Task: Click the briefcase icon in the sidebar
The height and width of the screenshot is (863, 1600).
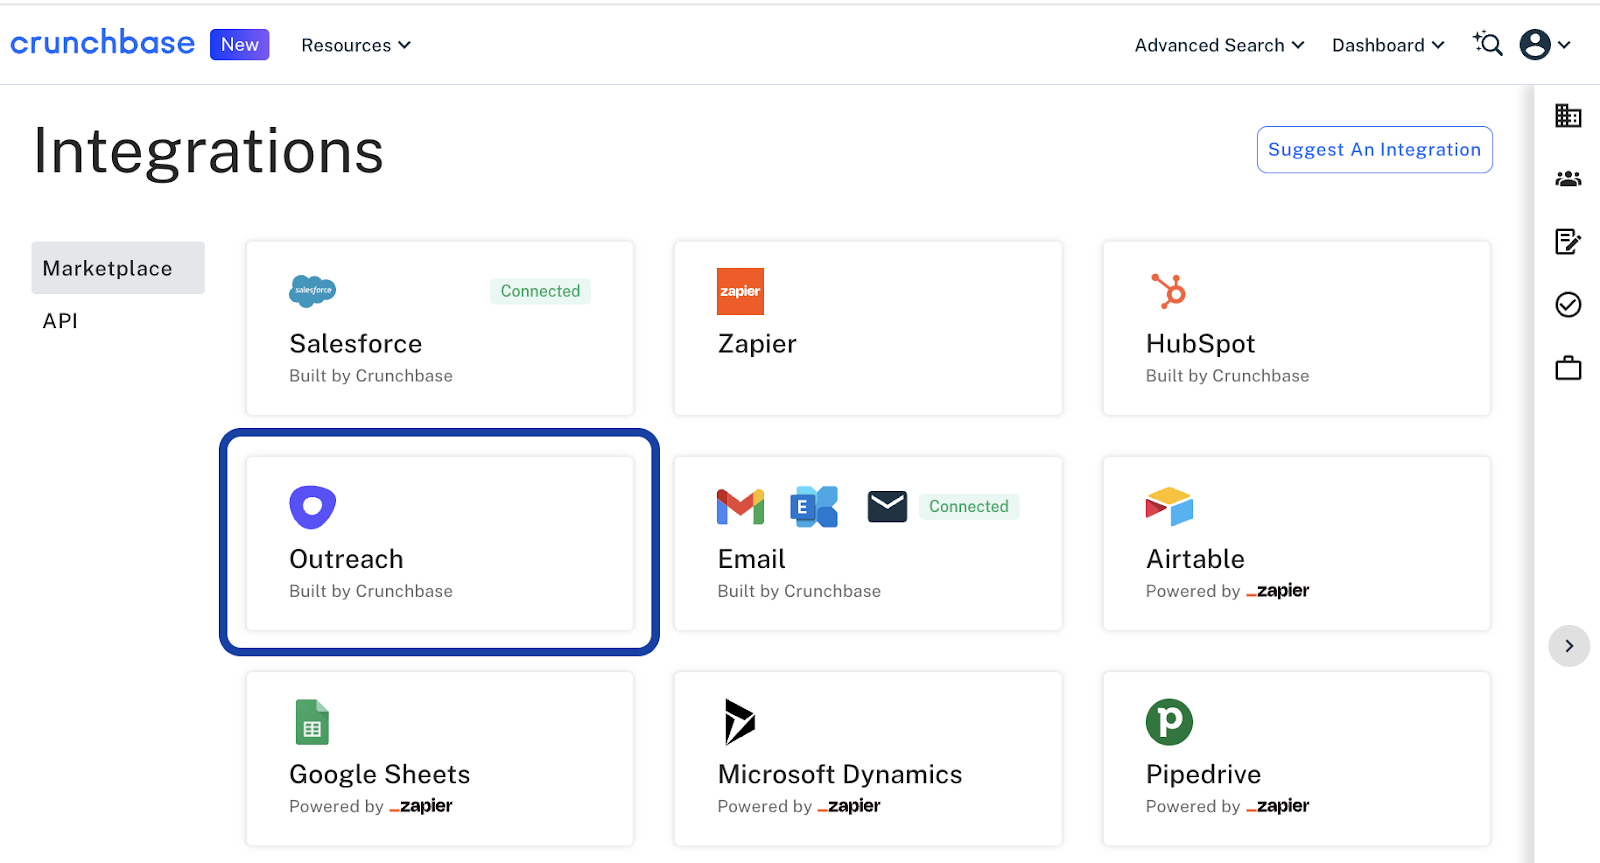Action: click(x=1568, y=368)
